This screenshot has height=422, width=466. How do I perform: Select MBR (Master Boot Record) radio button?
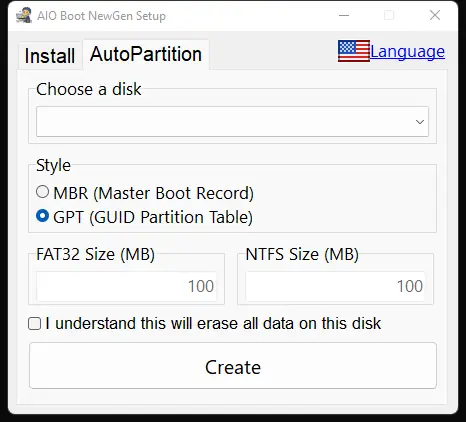(42, 192)
